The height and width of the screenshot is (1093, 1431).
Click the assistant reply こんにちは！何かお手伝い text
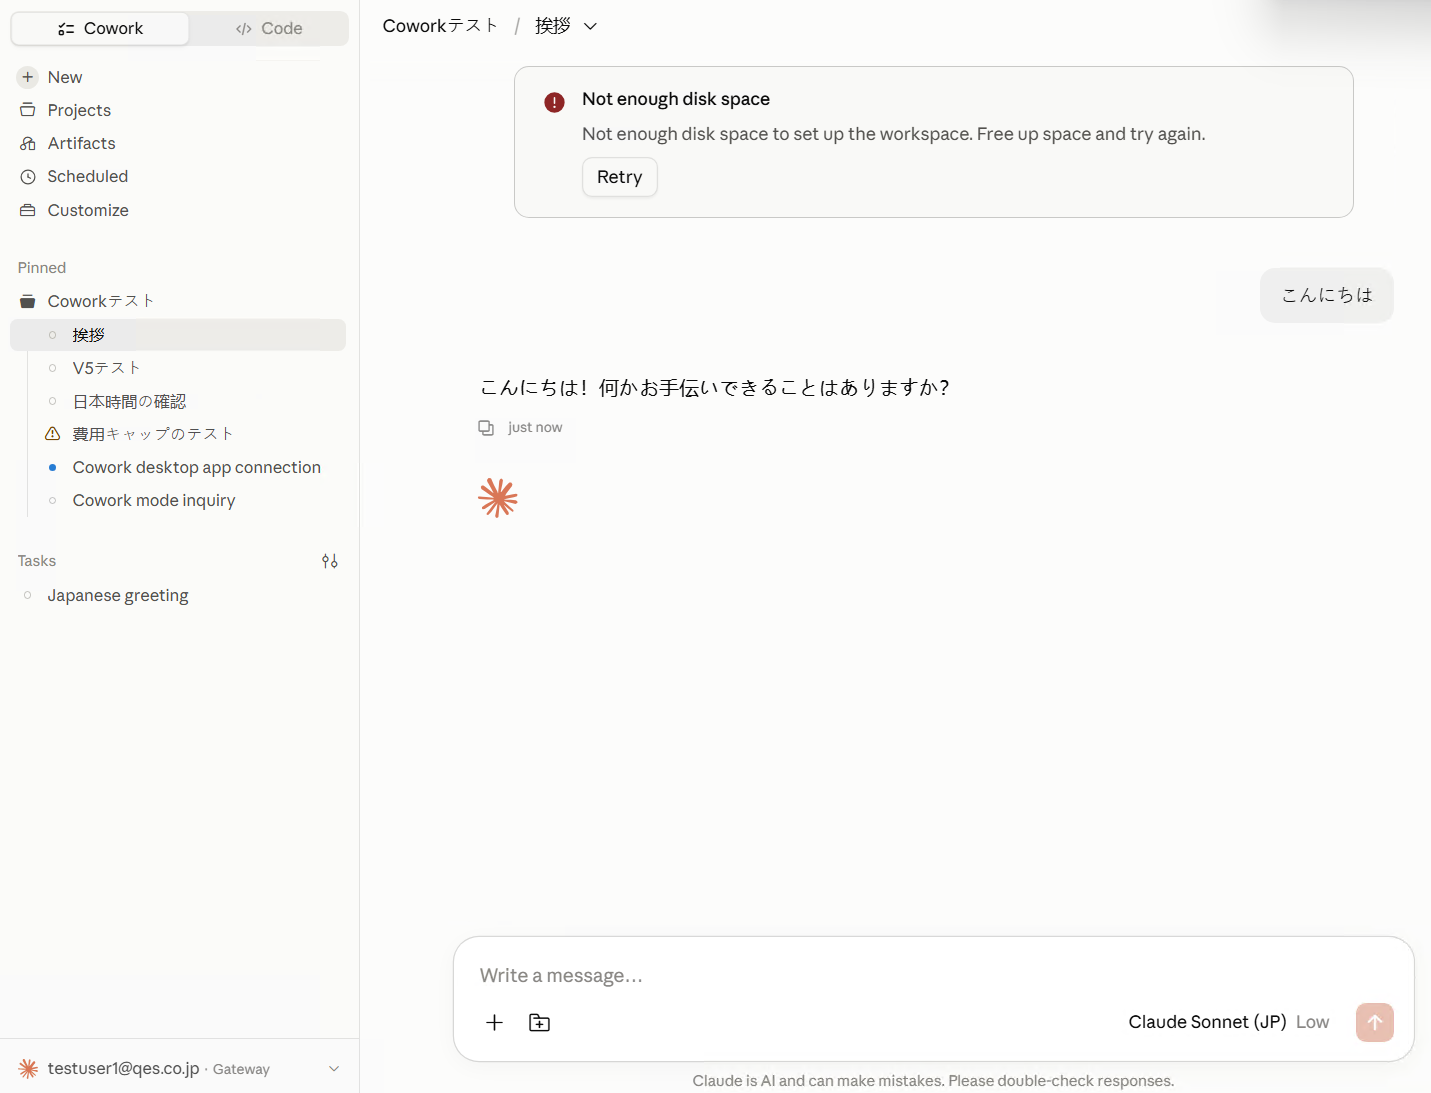click(714, 388)
